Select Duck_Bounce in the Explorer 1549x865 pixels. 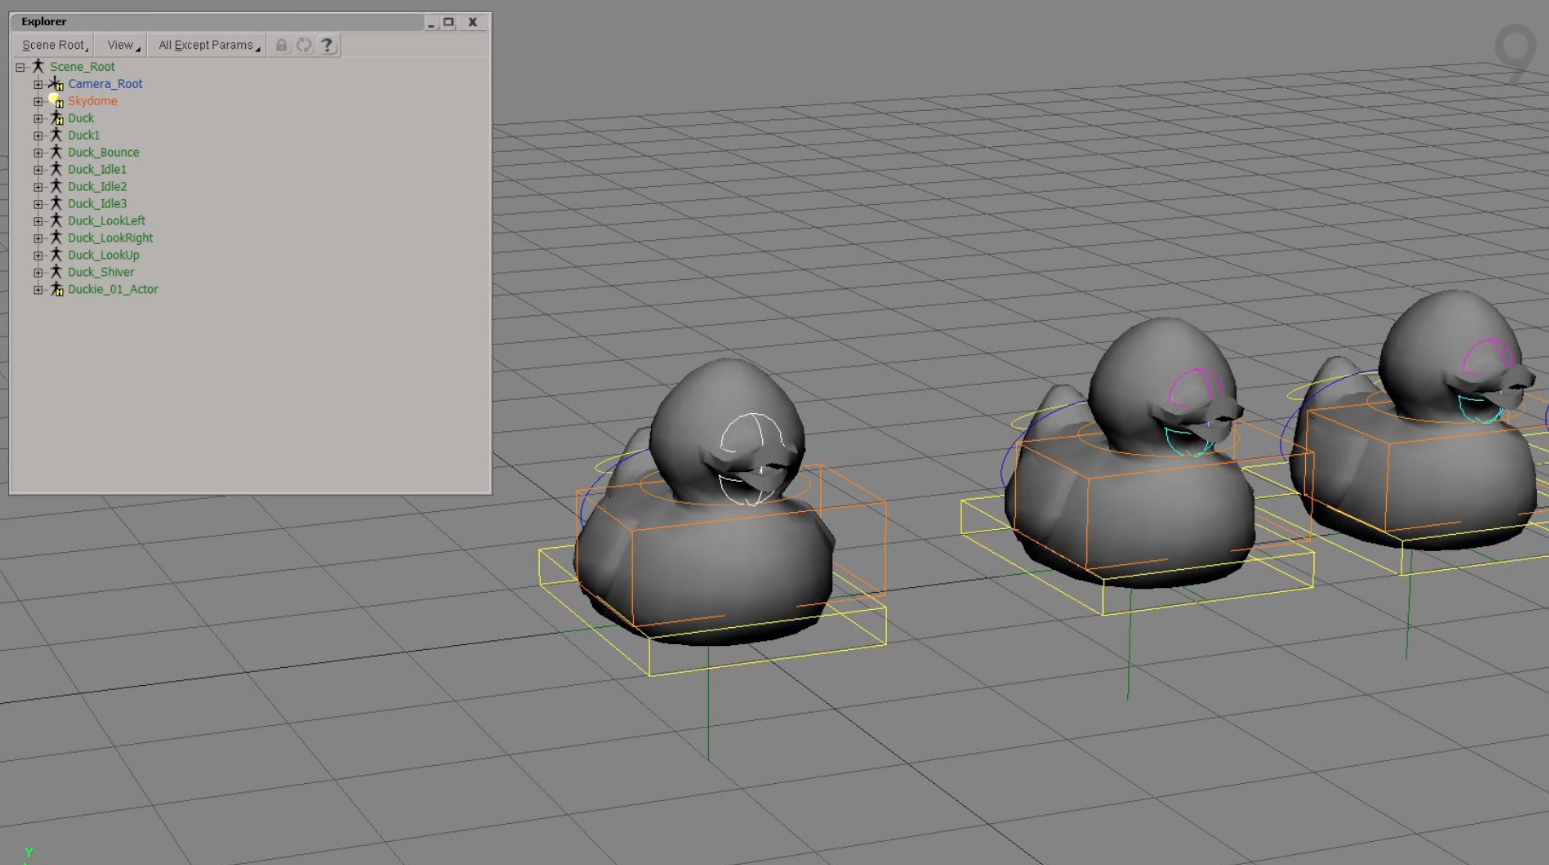(103, 152)
